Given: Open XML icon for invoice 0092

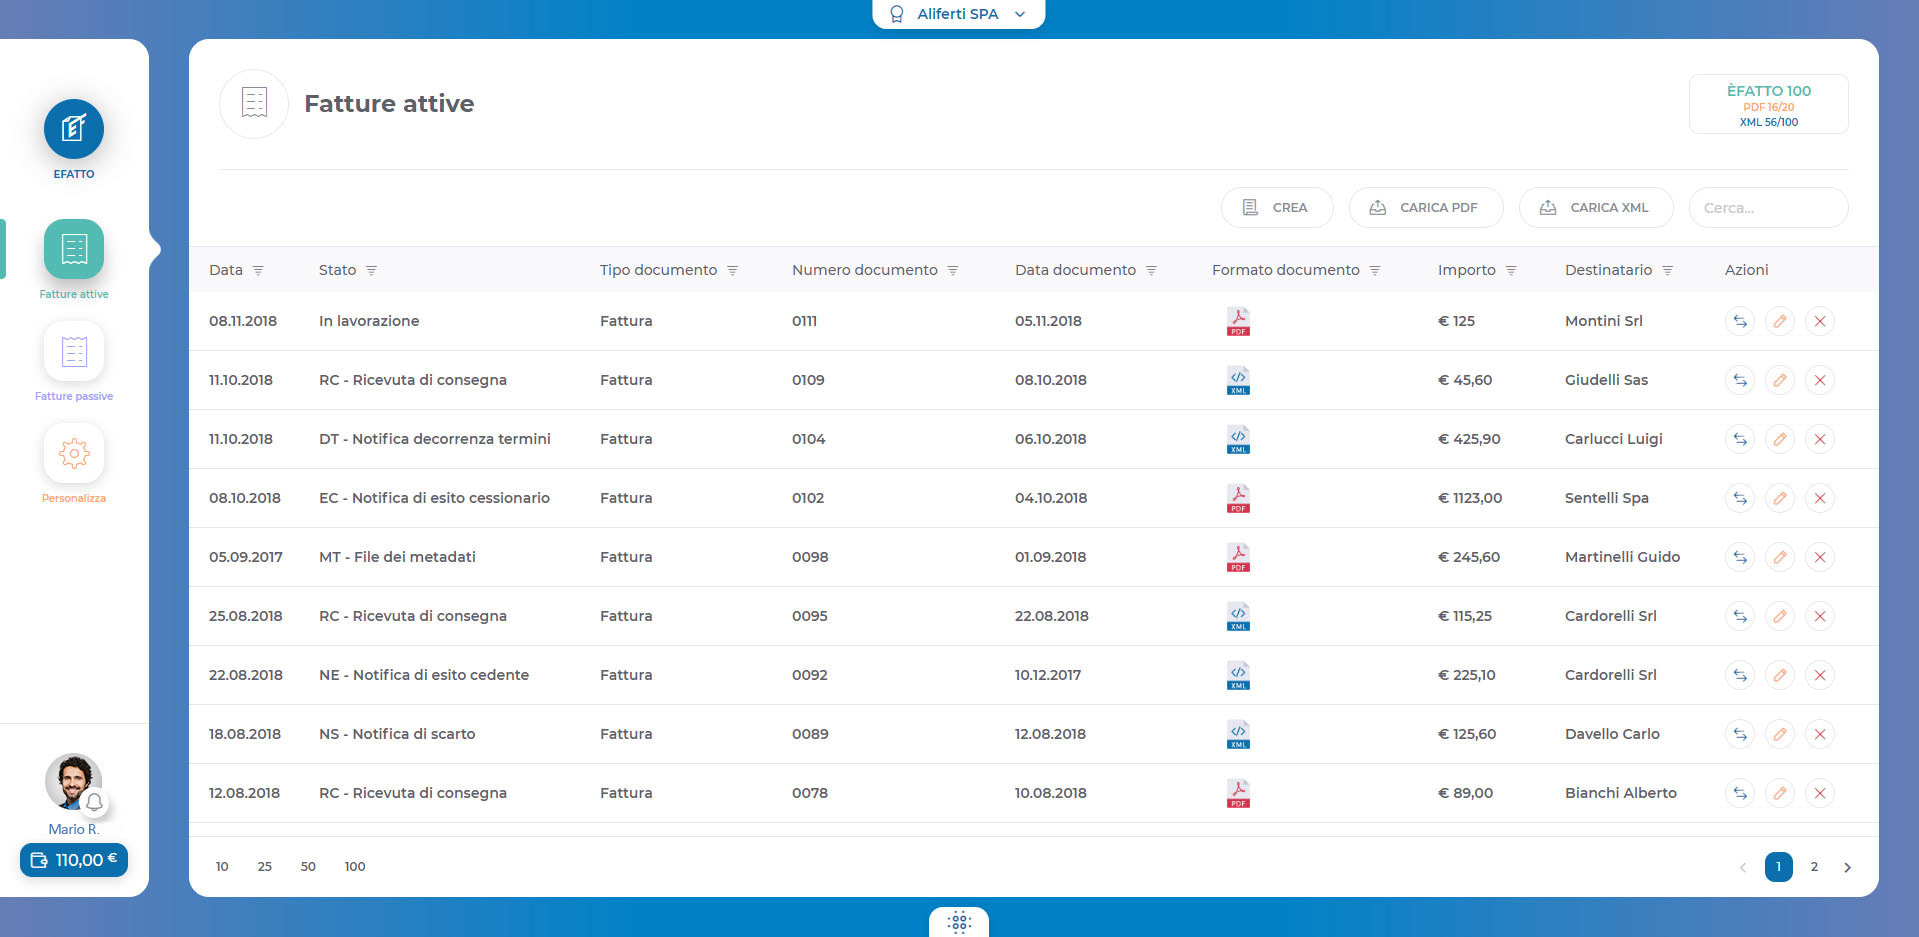Looking at the screenshot, I should coord(1238,675).
